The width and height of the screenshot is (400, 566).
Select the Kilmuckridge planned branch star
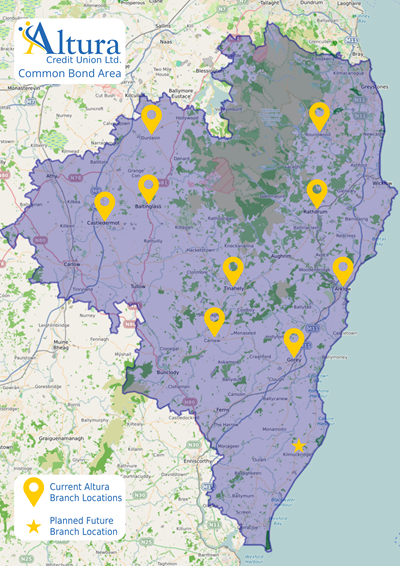(299, 446)
